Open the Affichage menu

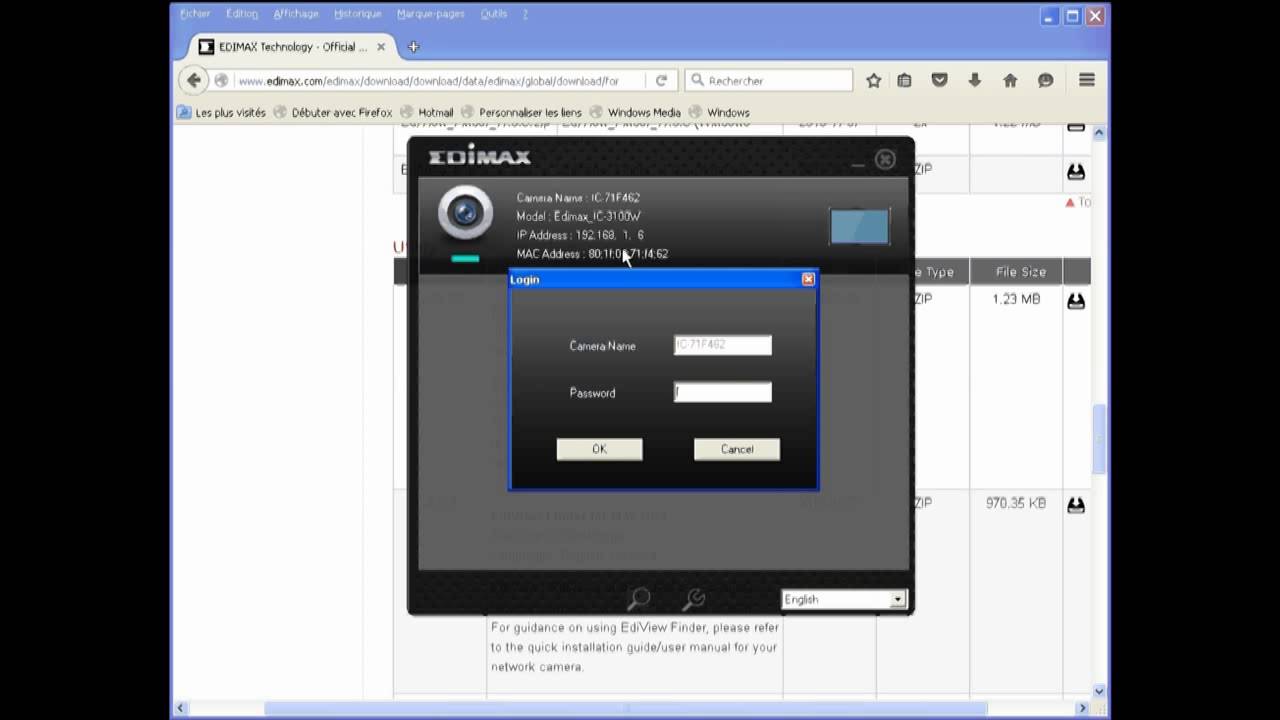[x=296, y=14]
